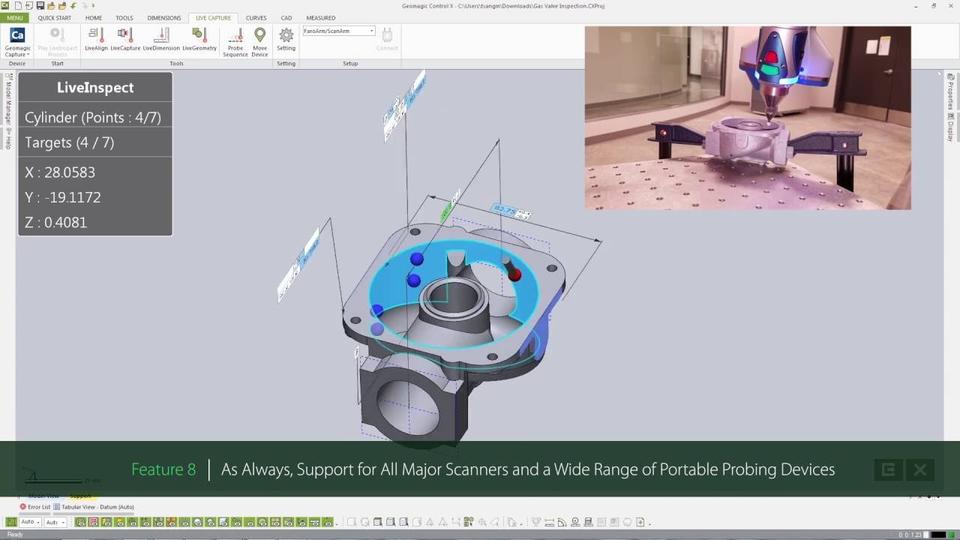Activate the LiveGeometry tool
The height and width of the screenshot is (540, 960).
200,39
